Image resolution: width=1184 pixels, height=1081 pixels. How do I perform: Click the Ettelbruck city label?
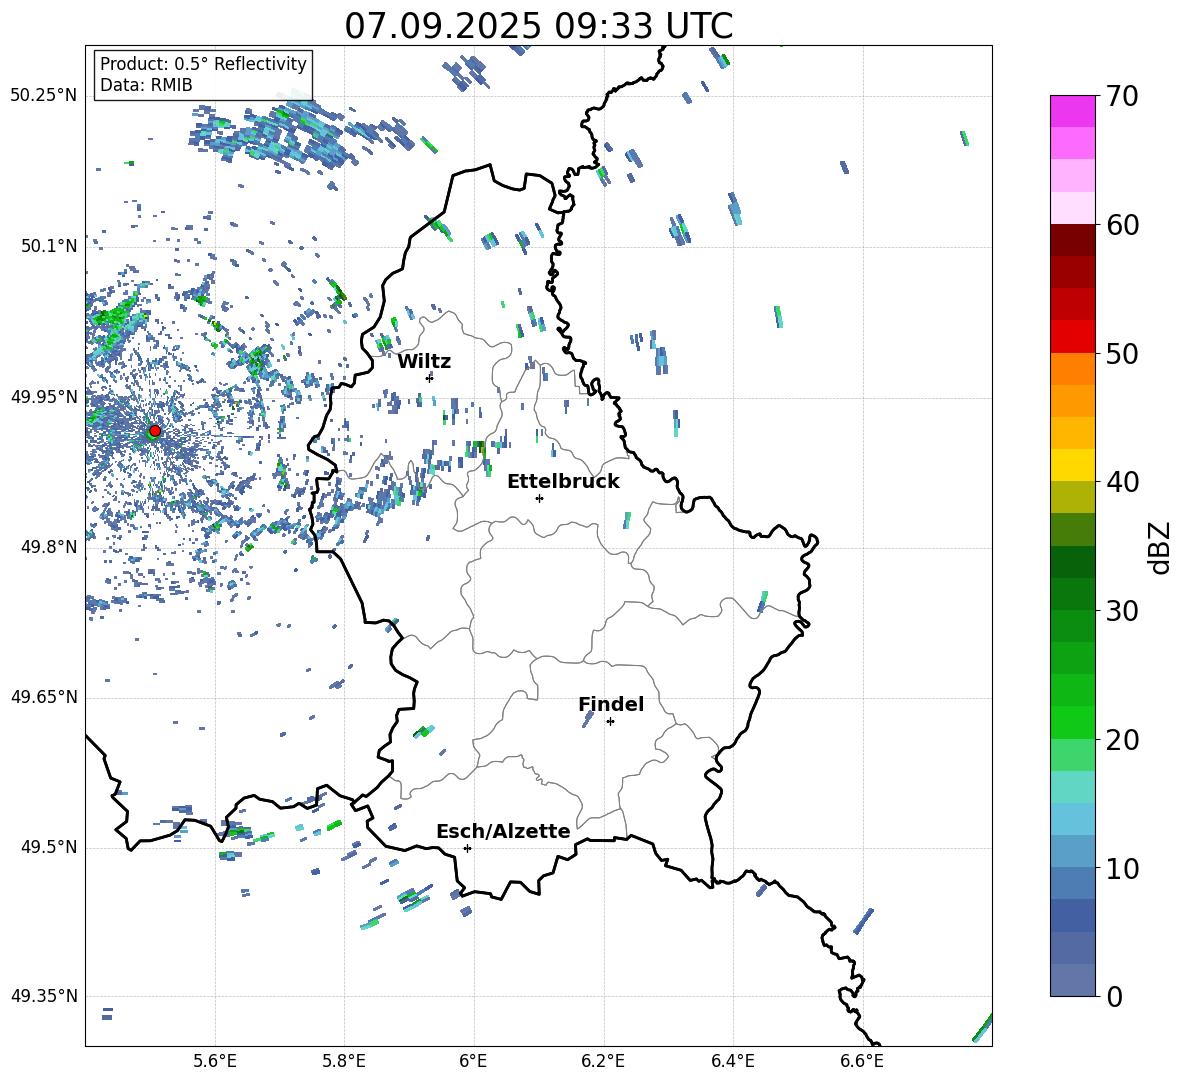(x=563, y=482)
